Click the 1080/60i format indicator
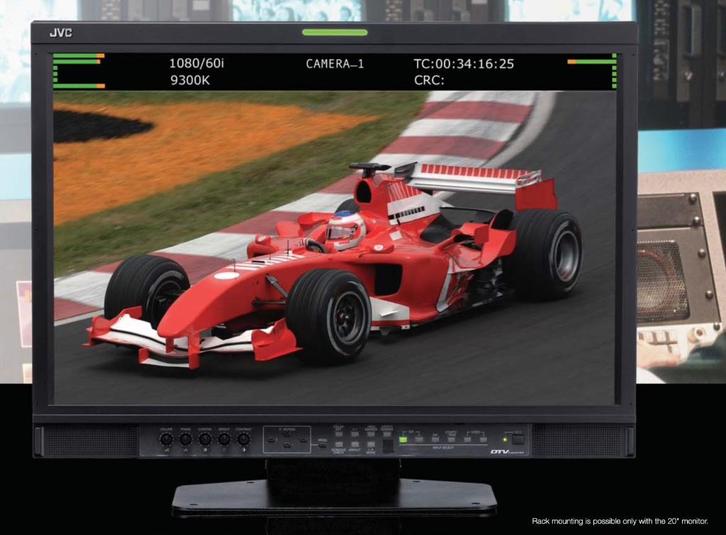The width and height of the screenshot is (726, 535). [x=196, y=64]
